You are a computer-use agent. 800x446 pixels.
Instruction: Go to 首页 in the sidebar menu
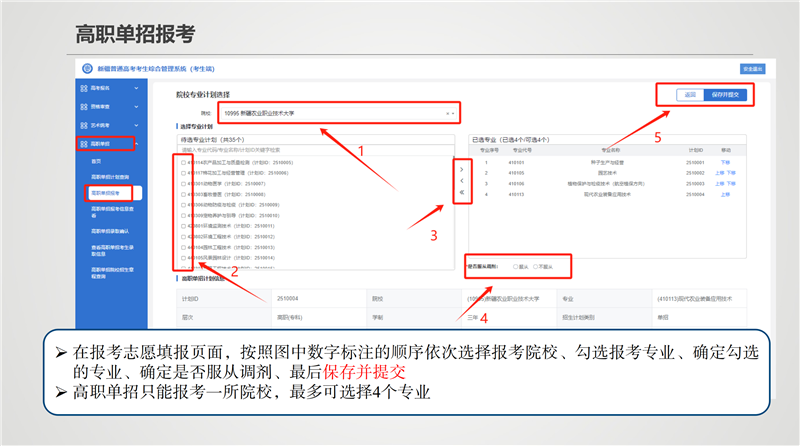(97, 160)
